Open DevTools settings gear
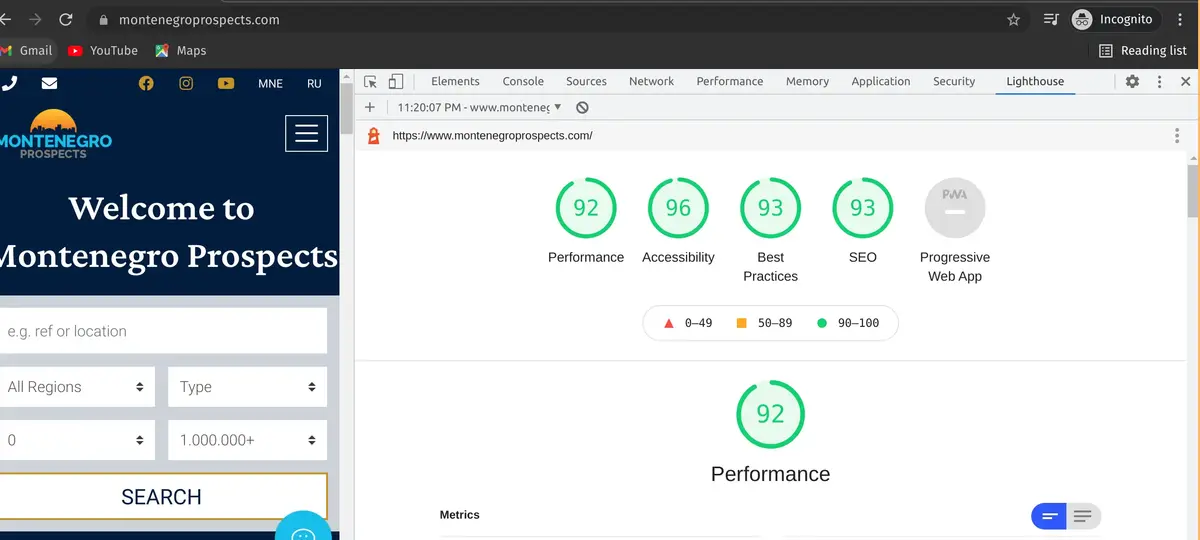This screenshot has width=1200, height=540. (1132, 81)
